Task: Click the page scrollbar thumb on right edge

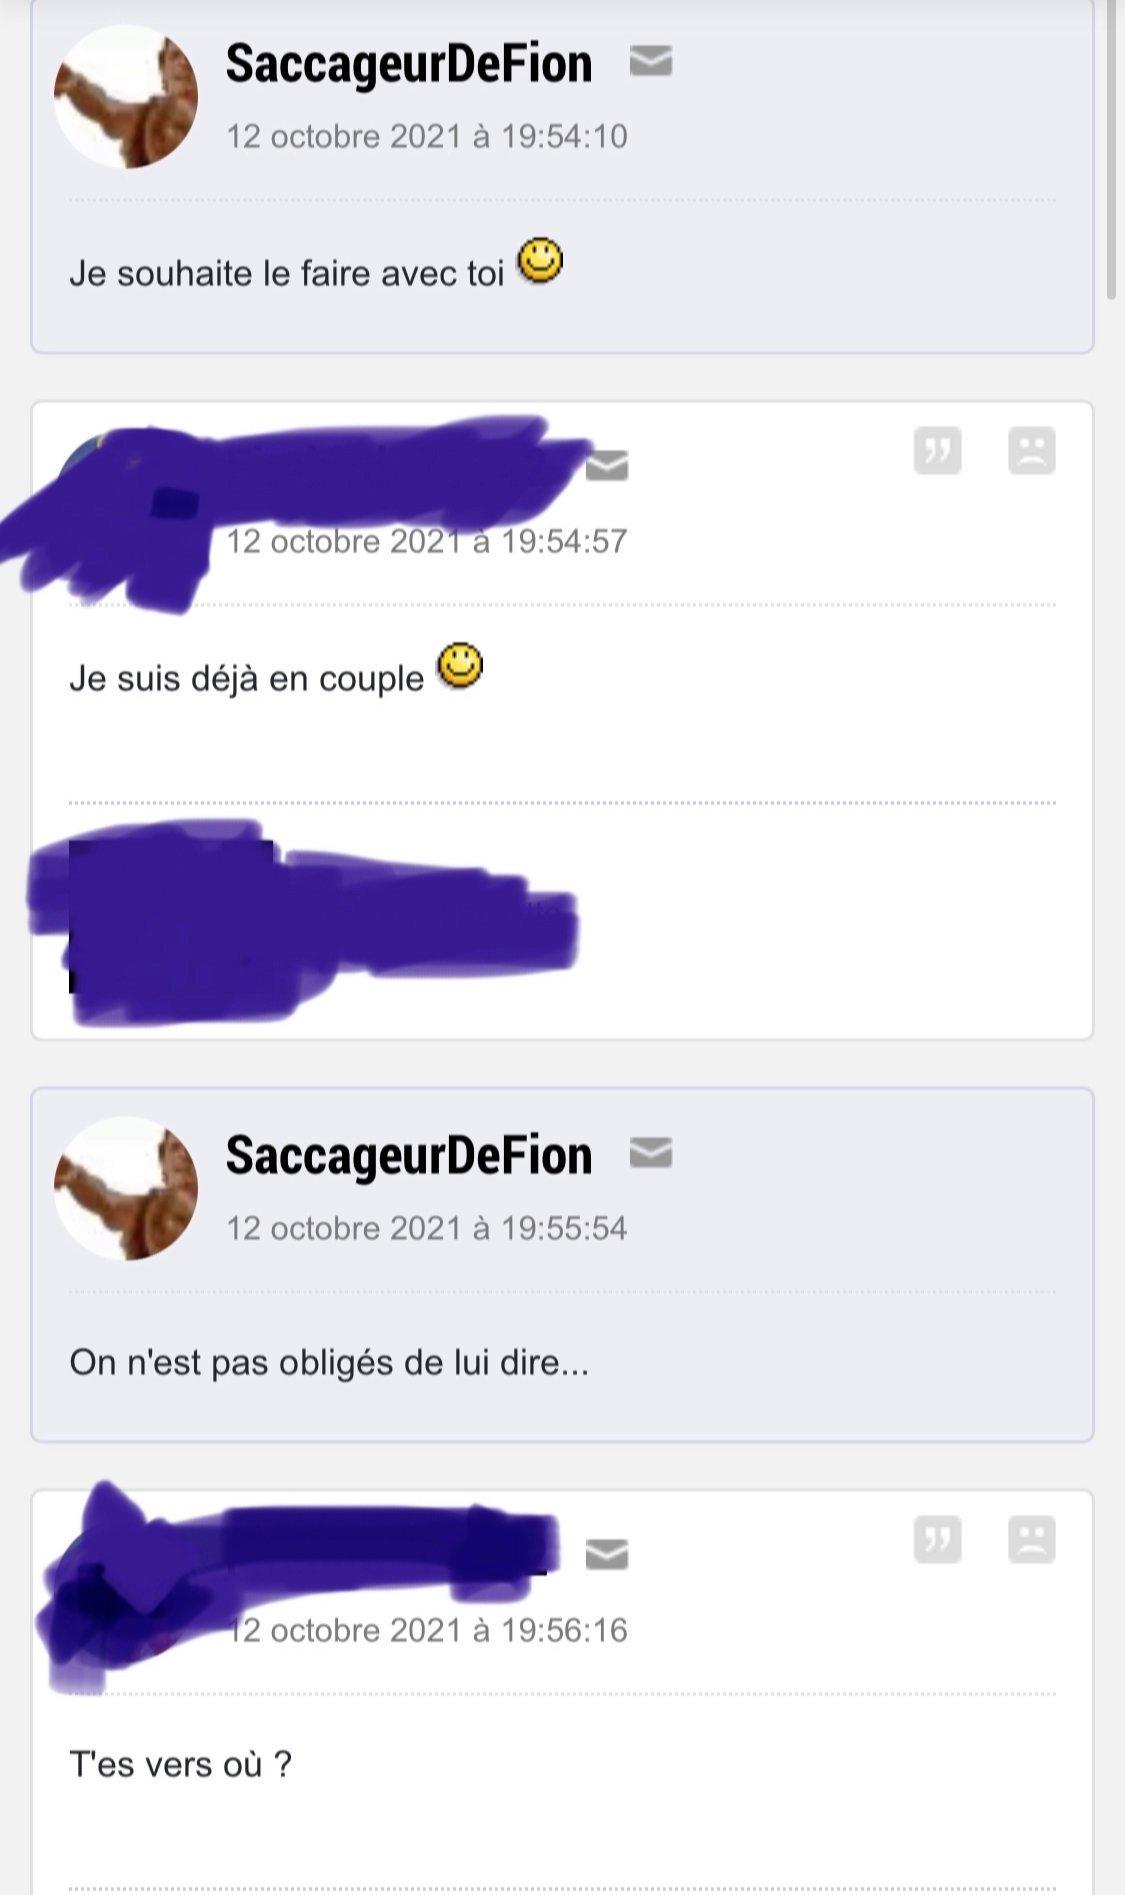Action: pos(1111,150)
